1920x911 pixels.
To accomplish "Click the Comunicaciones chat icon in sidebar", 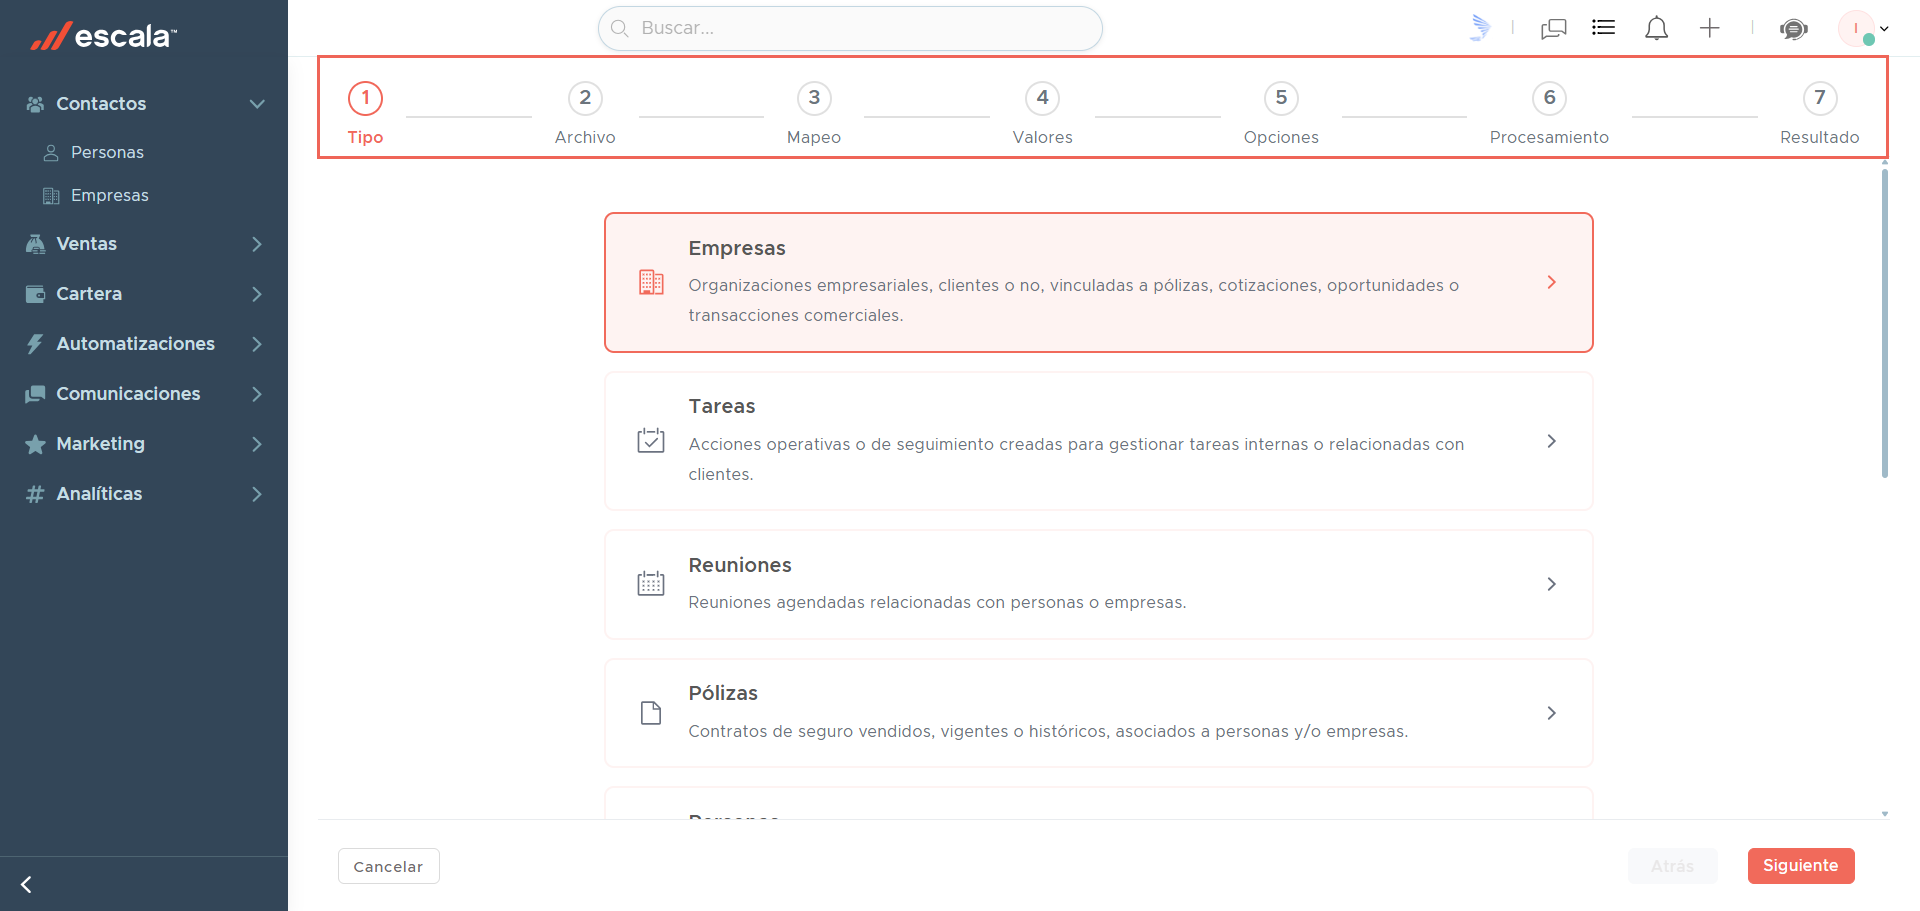I will click(35, 394).
